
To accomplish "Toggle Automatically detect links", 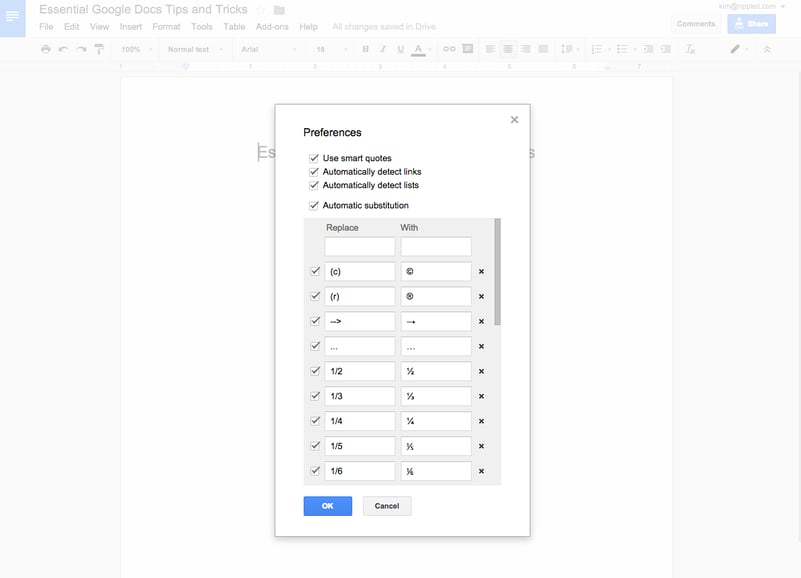I will pos(314,172).
